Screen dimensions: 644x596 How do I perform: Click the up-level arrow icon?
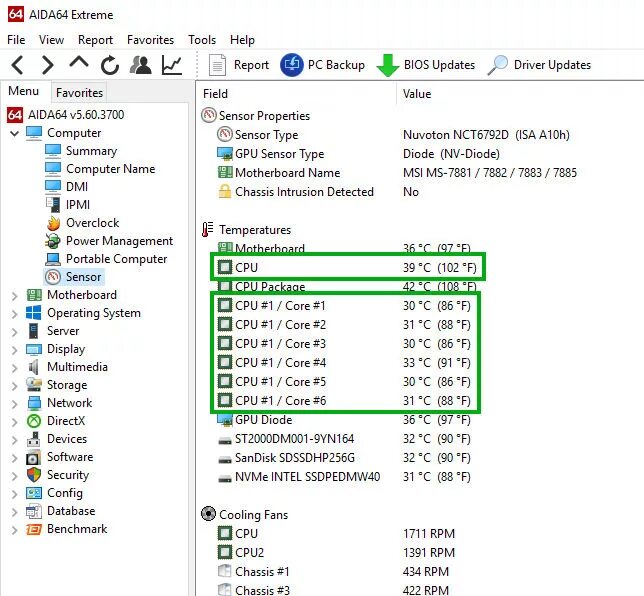(x=79, y=63)
